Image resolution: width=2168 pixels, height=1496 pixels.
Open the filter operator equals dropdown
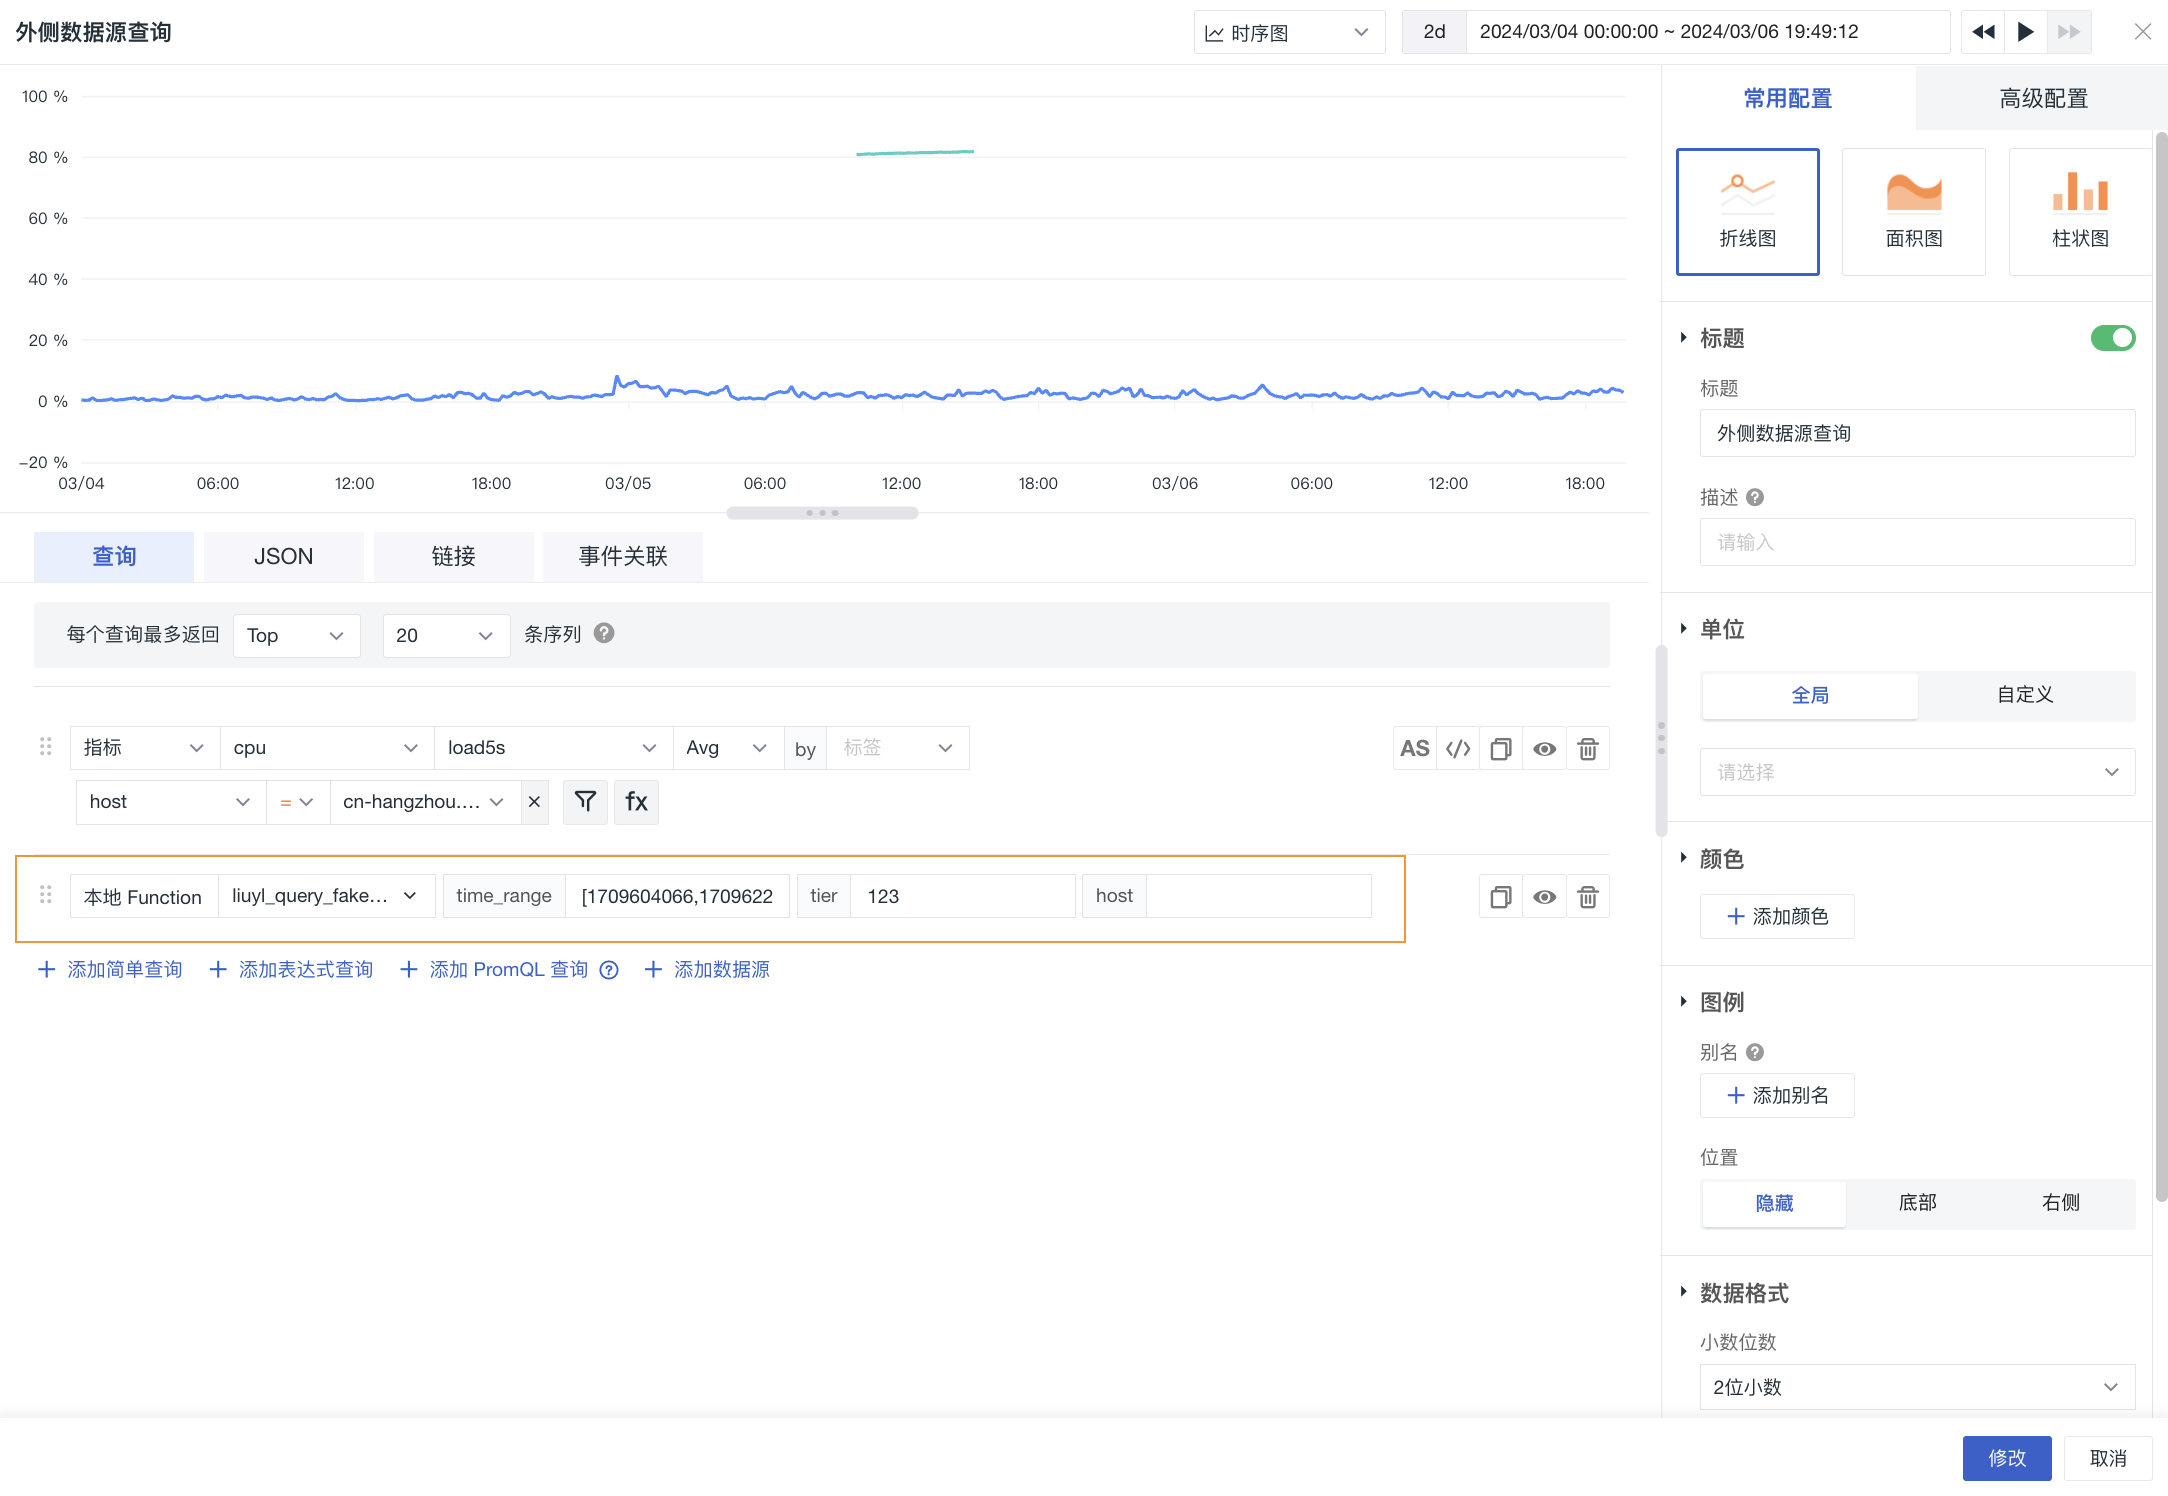(x=298, y=802)
